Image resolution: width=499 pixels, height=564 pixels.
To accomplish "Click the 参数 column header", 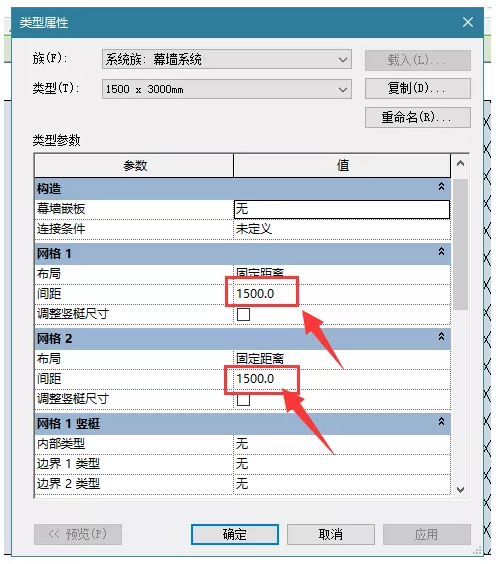I will coord(134,165).
